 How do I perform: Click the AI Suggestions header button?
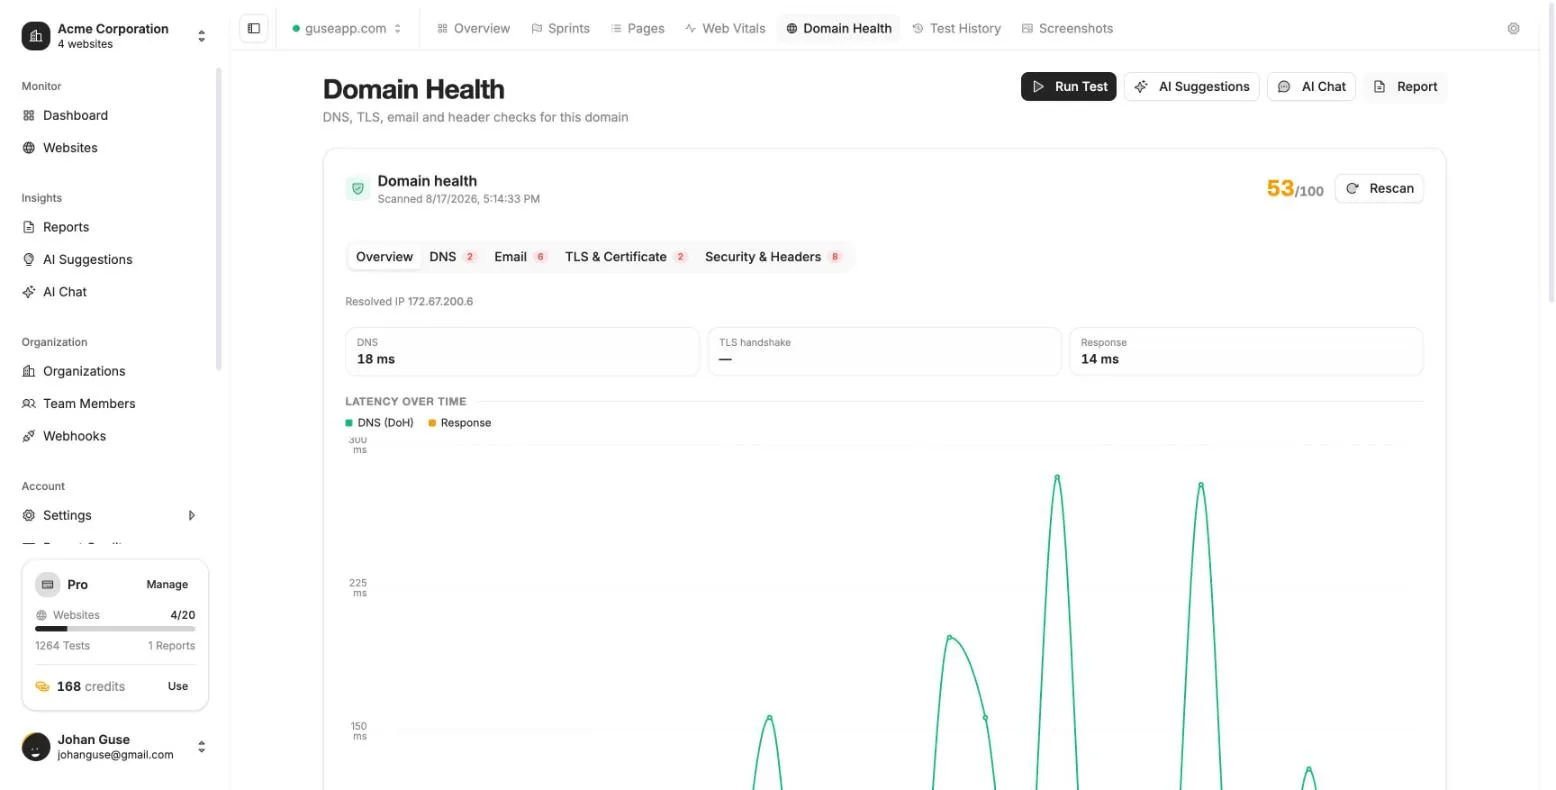pos(1192,87)
